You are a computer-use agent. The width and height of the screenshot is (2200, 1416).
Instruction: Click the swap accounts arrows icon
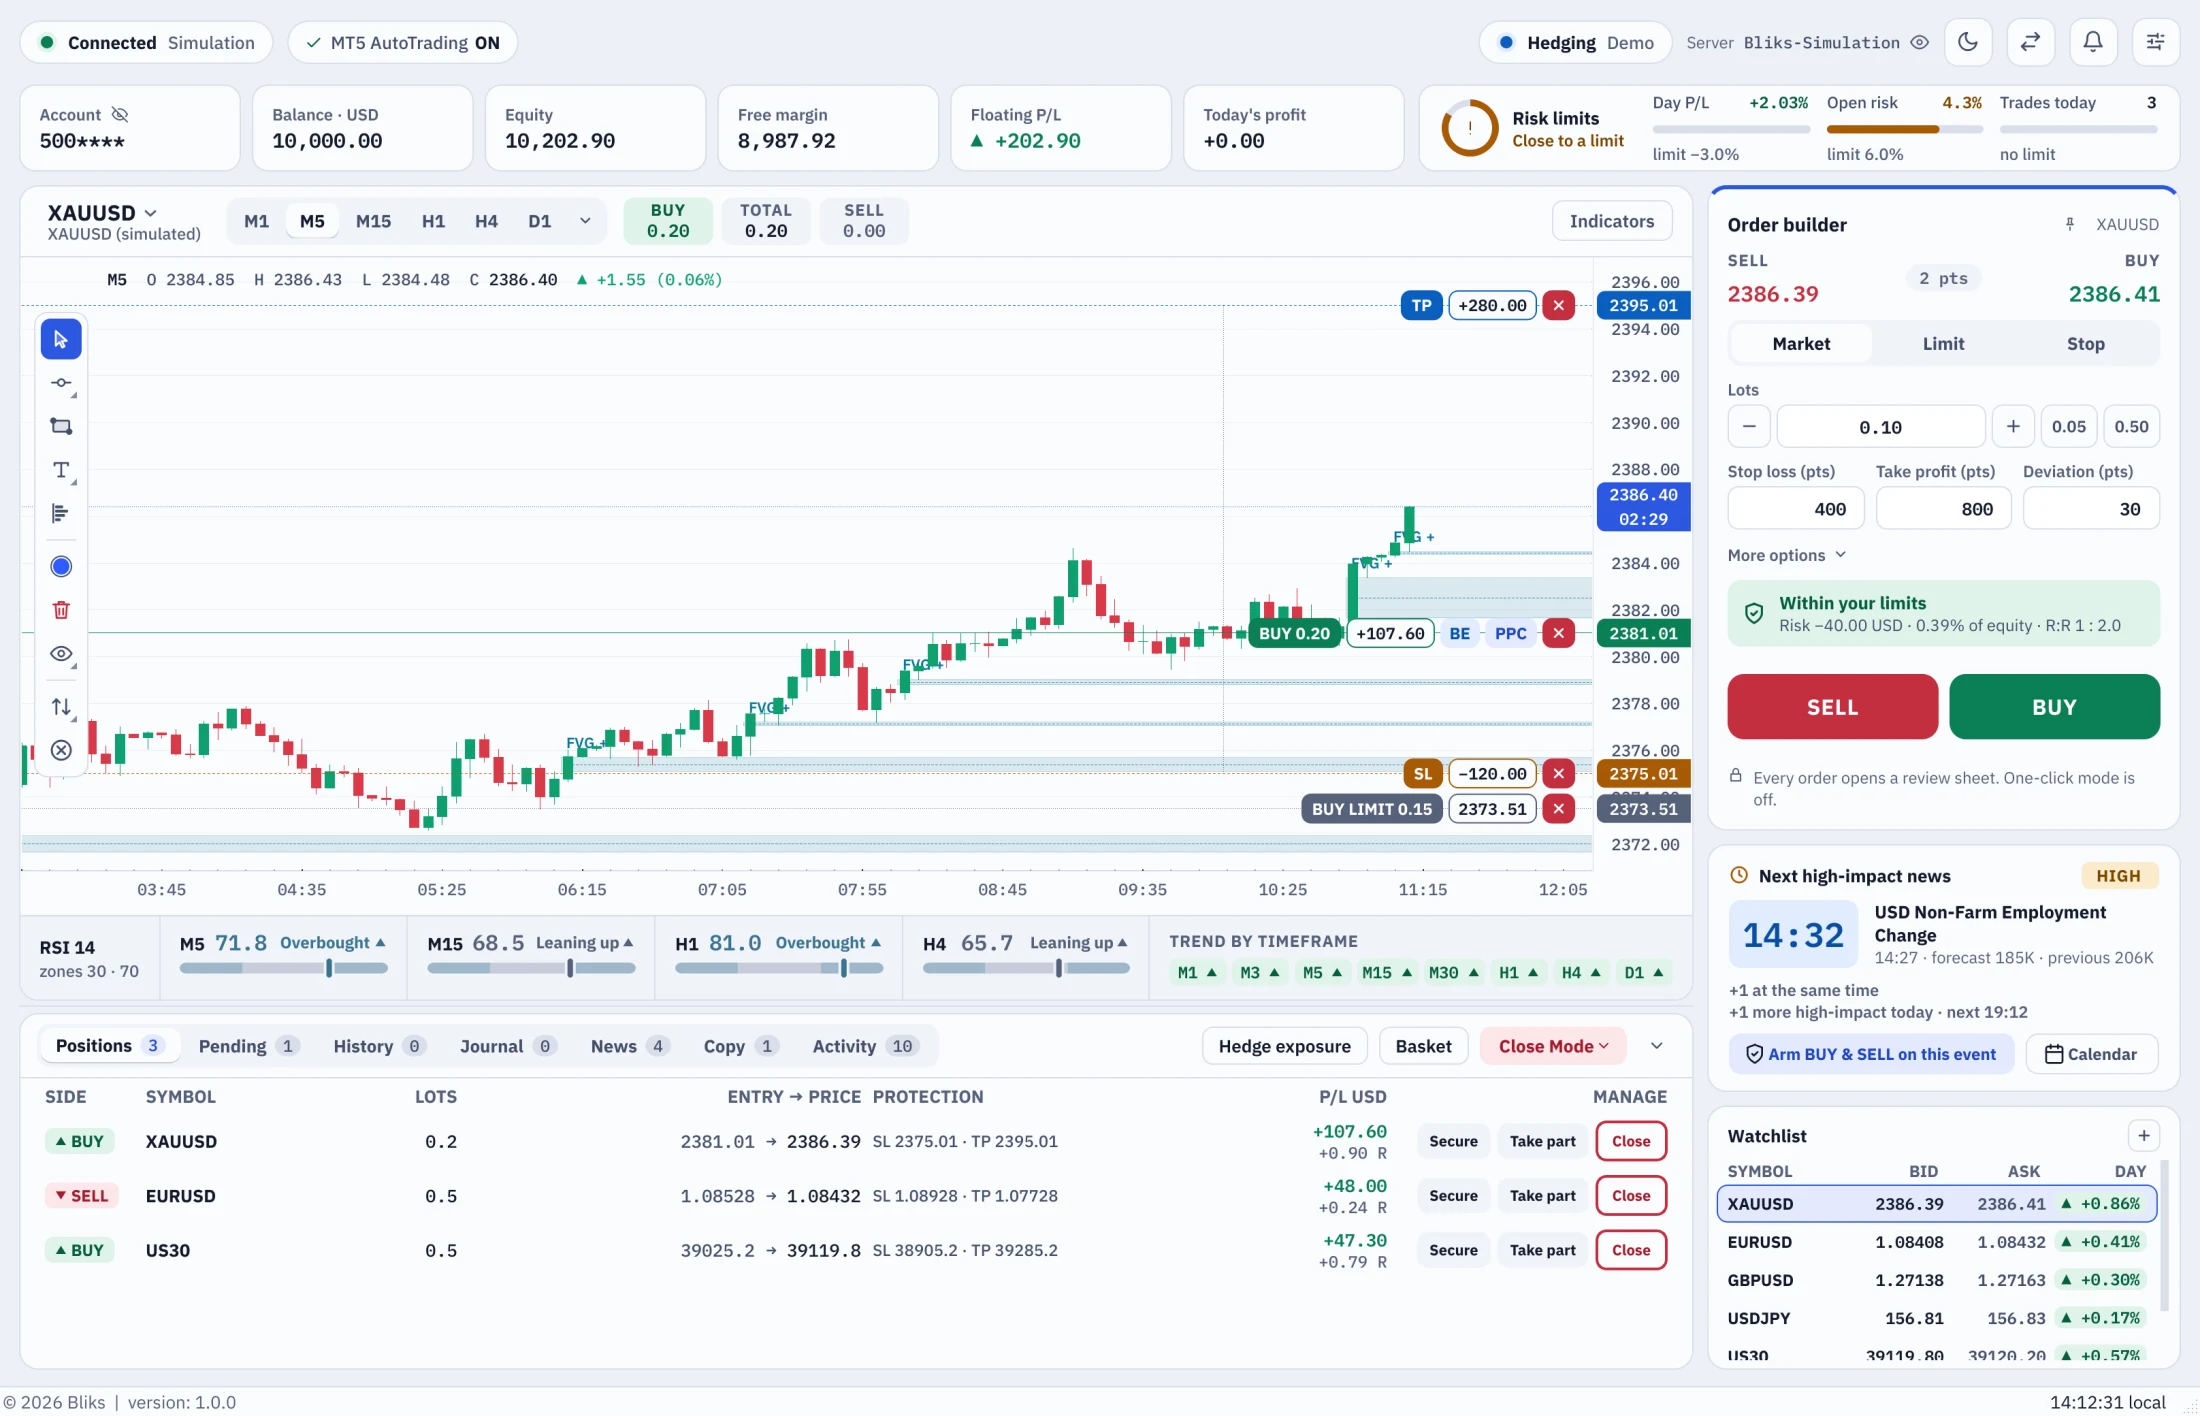[2030, 42]
